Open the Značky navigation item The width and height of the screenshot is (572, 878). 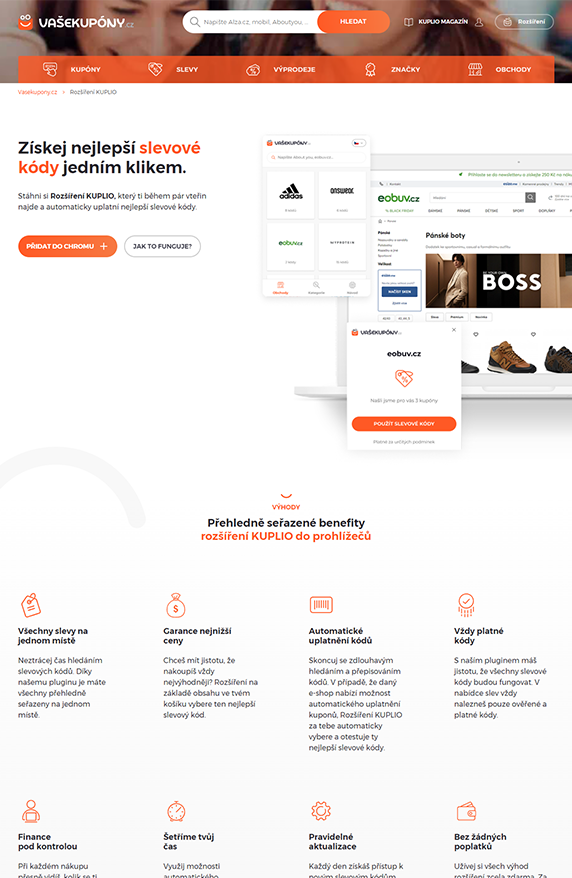(392, 69)
